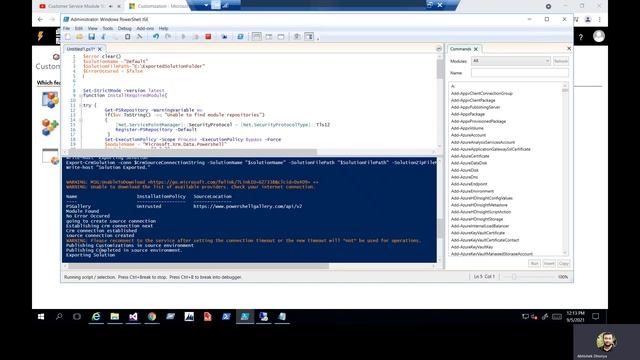Open the View menu

[93, 28]
